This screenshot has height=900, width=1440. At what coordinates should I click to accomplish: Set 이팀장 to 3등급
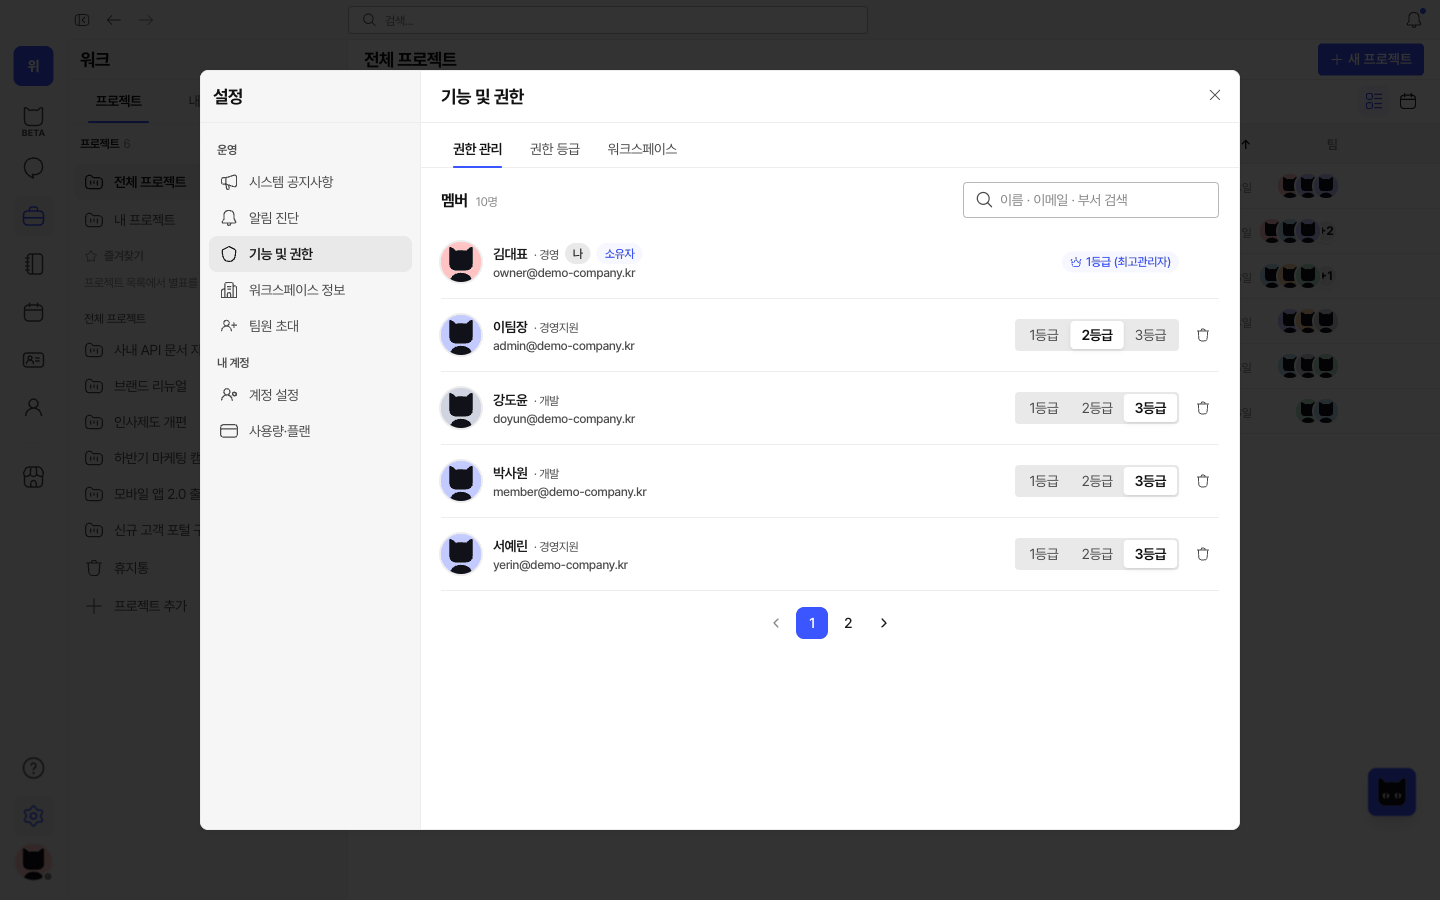1150,335
